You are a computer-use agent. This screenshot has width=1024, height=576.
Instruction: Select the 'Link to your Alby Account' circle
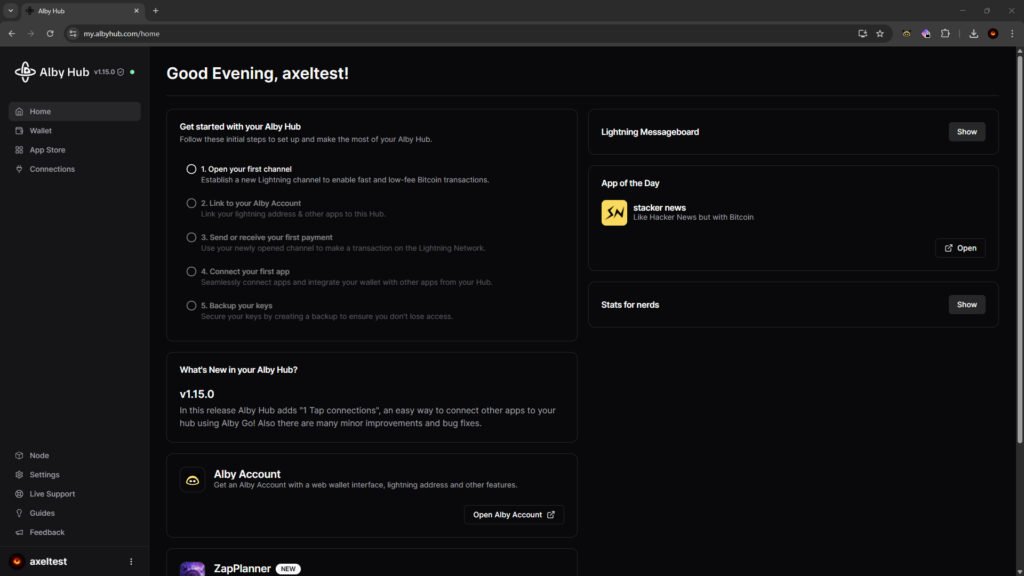pos(191,203)
